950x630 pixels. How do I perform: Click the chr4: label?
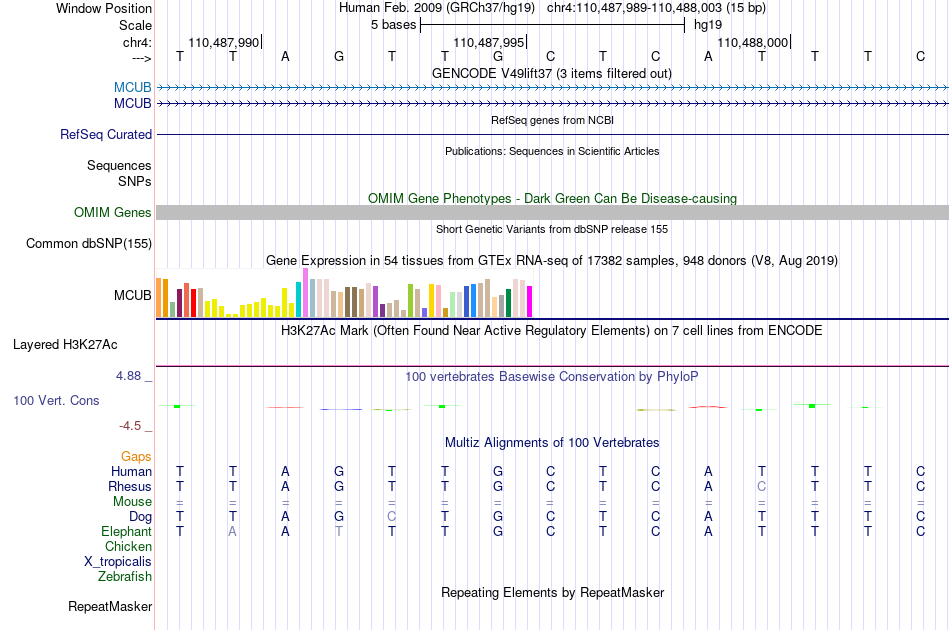(x=138, y=42)
